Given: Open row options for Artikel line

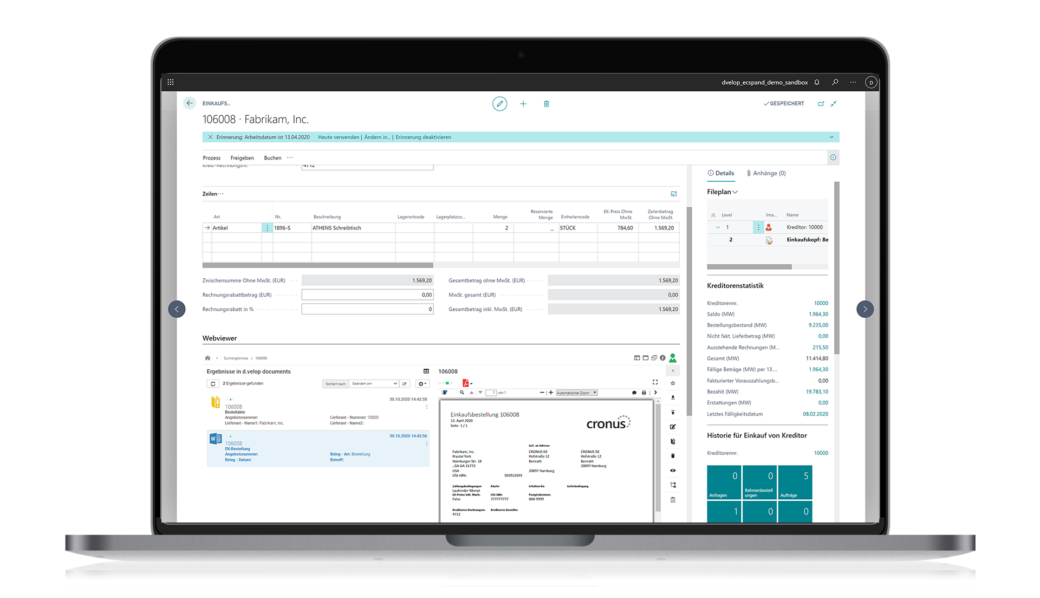Looking at the screenshot, I should click(x=267, y=227).
